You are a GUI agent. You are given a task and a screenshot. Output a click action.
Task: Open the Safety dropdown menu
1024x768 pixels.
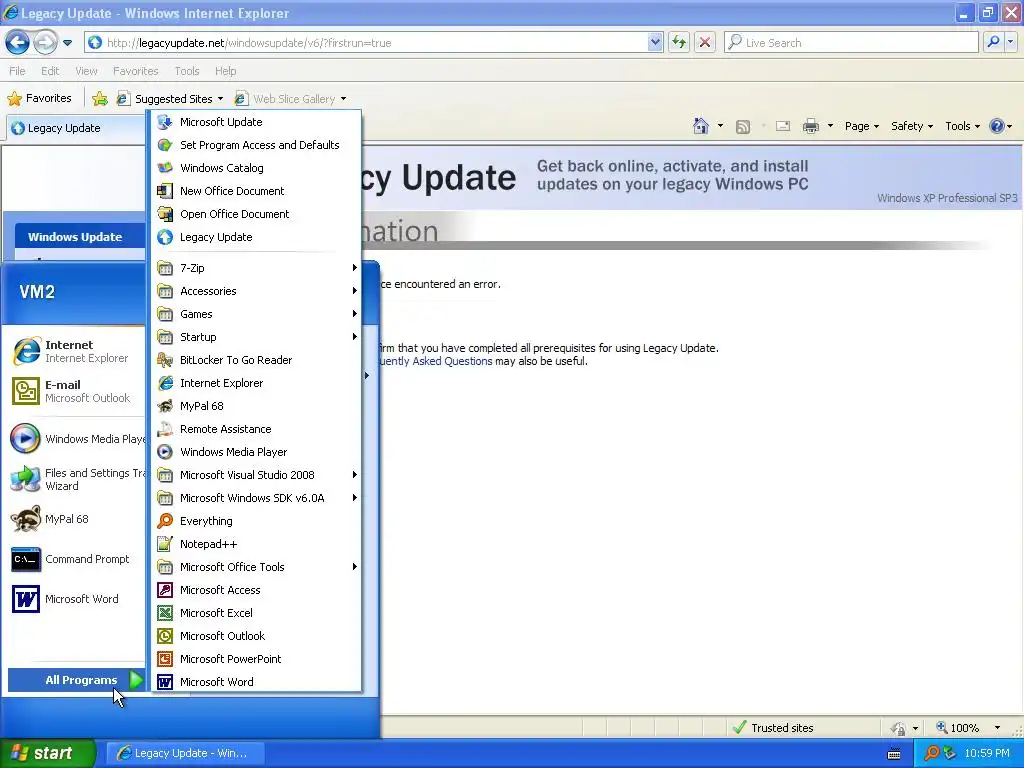912,126
